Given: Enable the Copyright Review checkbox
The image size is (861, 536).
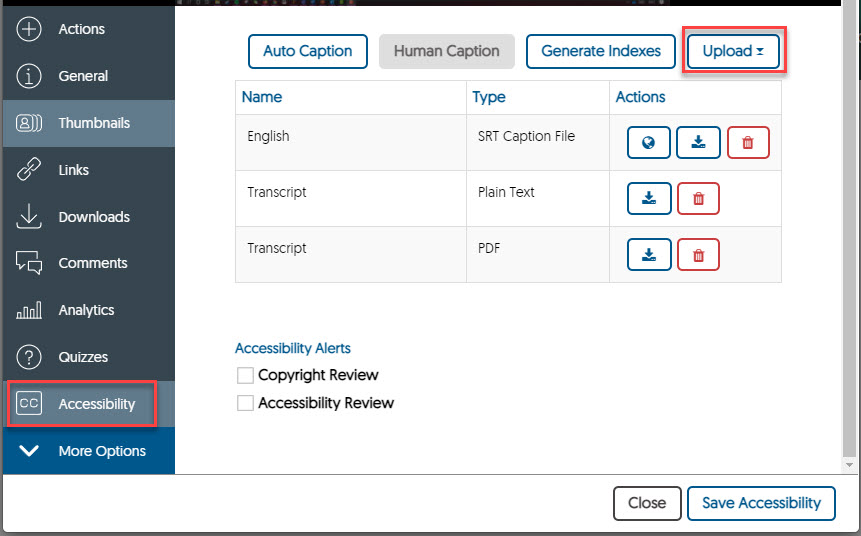Looking at the screenshot, I should 245,376.
